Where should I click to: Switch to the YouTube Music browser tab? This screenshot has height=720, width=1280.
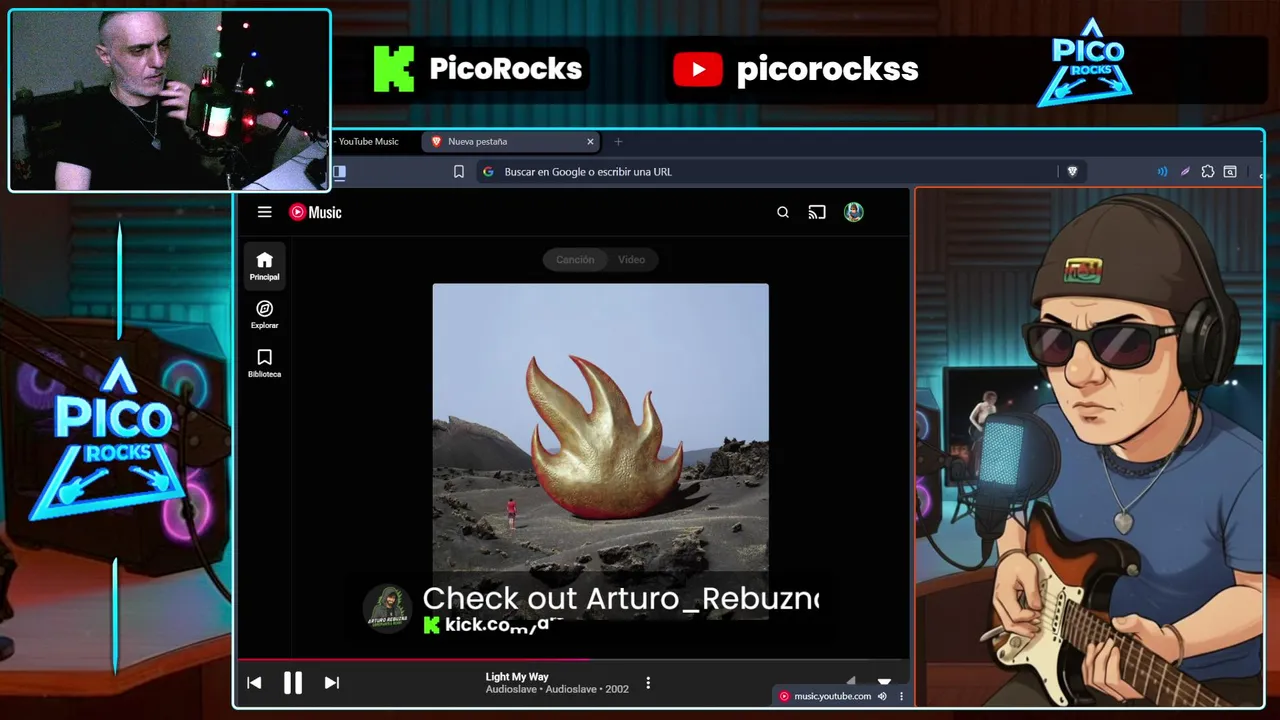coord(370,142)
